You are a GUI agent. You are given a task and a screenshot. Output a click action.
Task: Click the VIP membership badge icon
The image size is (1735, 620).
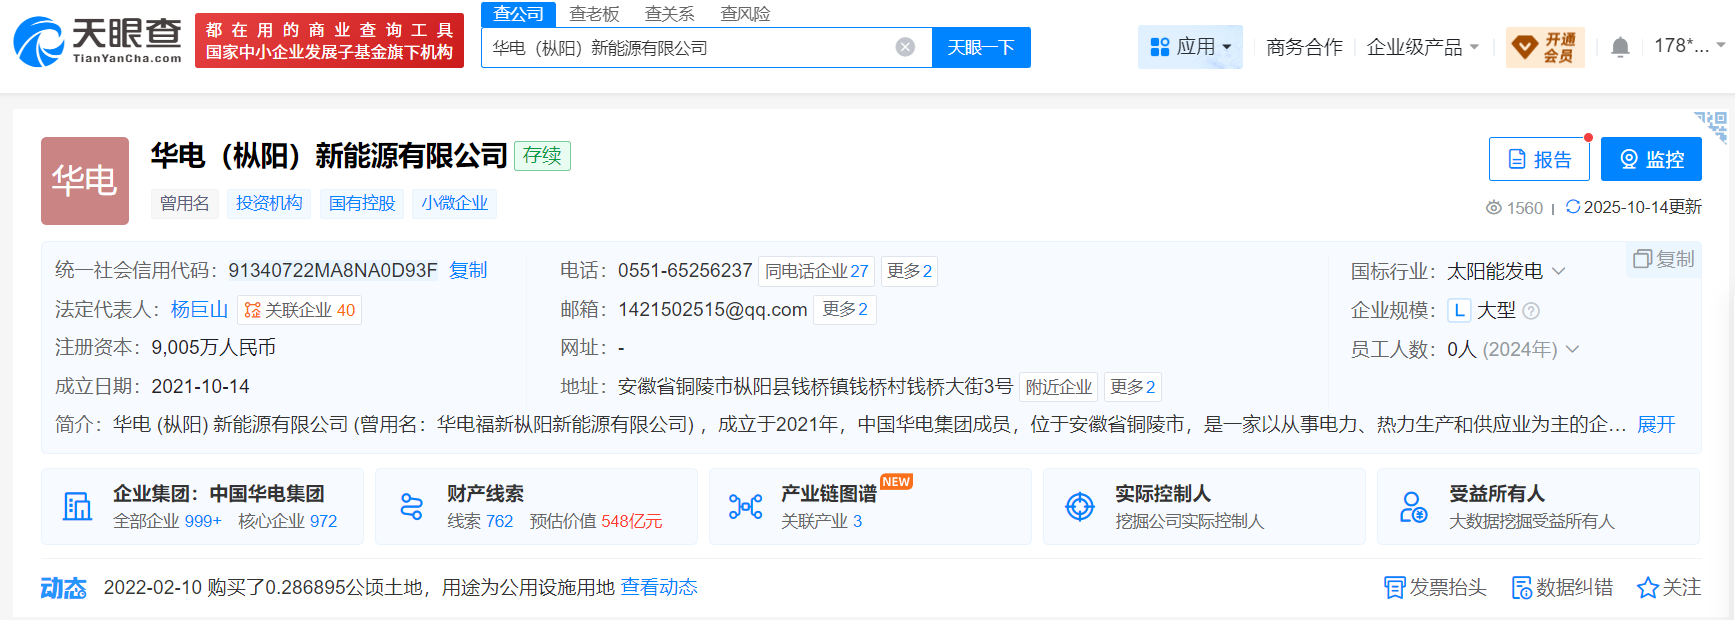click(x=1545, y=47)
